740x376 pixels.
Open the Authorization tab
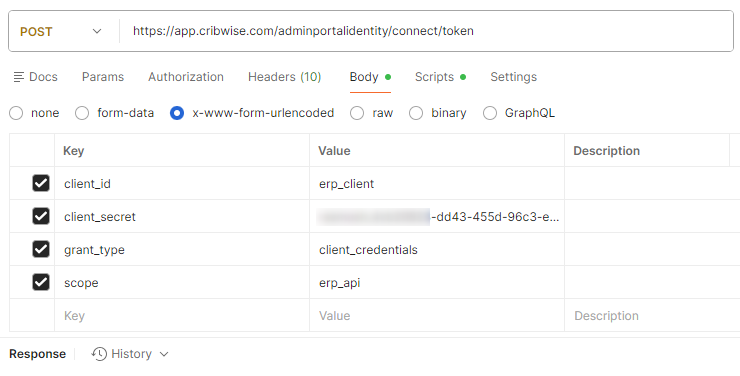tap(186, 77)
